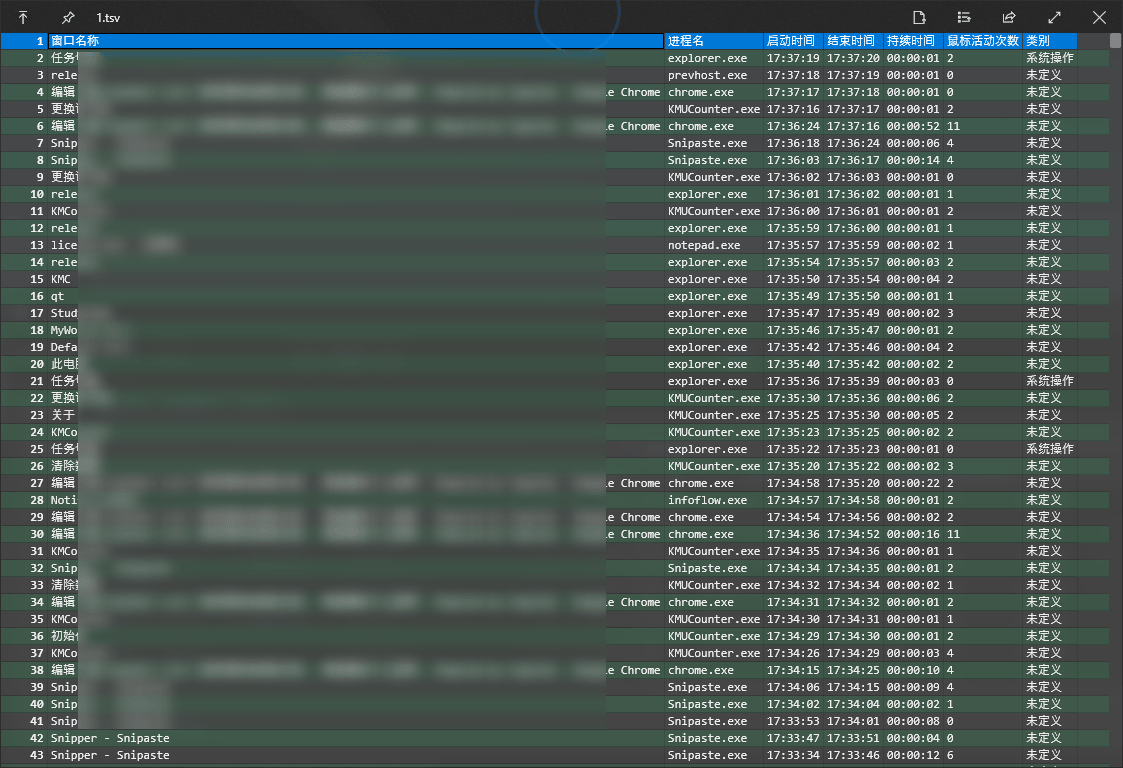Click 系统操作 category in row 25
Viewport: 1123px width, 768px height.
[x=1050, y=449]
